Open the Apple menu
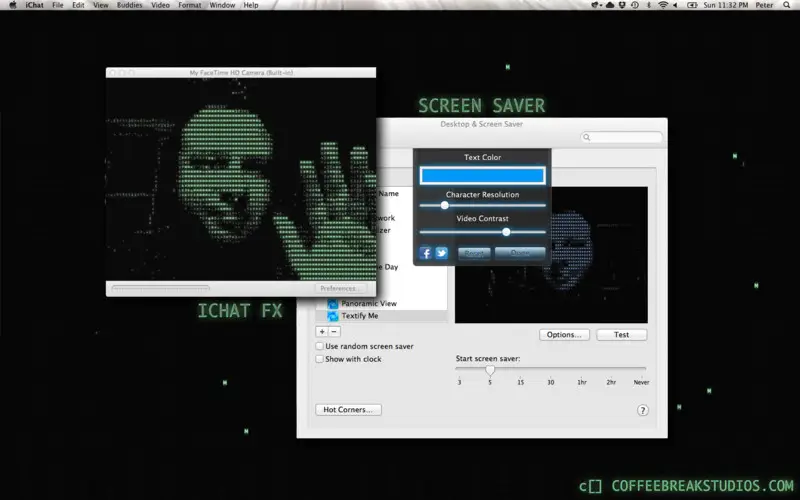 13,5
